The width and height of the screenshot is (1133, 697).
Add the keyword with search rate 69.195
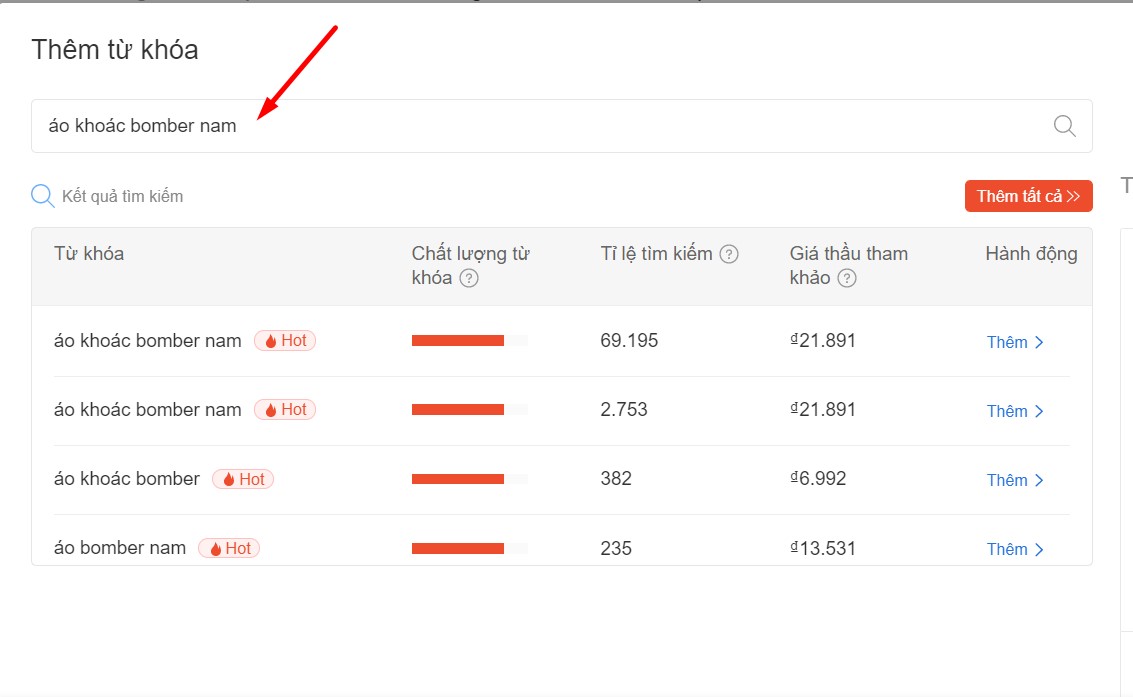click(x=1015, y=342)
